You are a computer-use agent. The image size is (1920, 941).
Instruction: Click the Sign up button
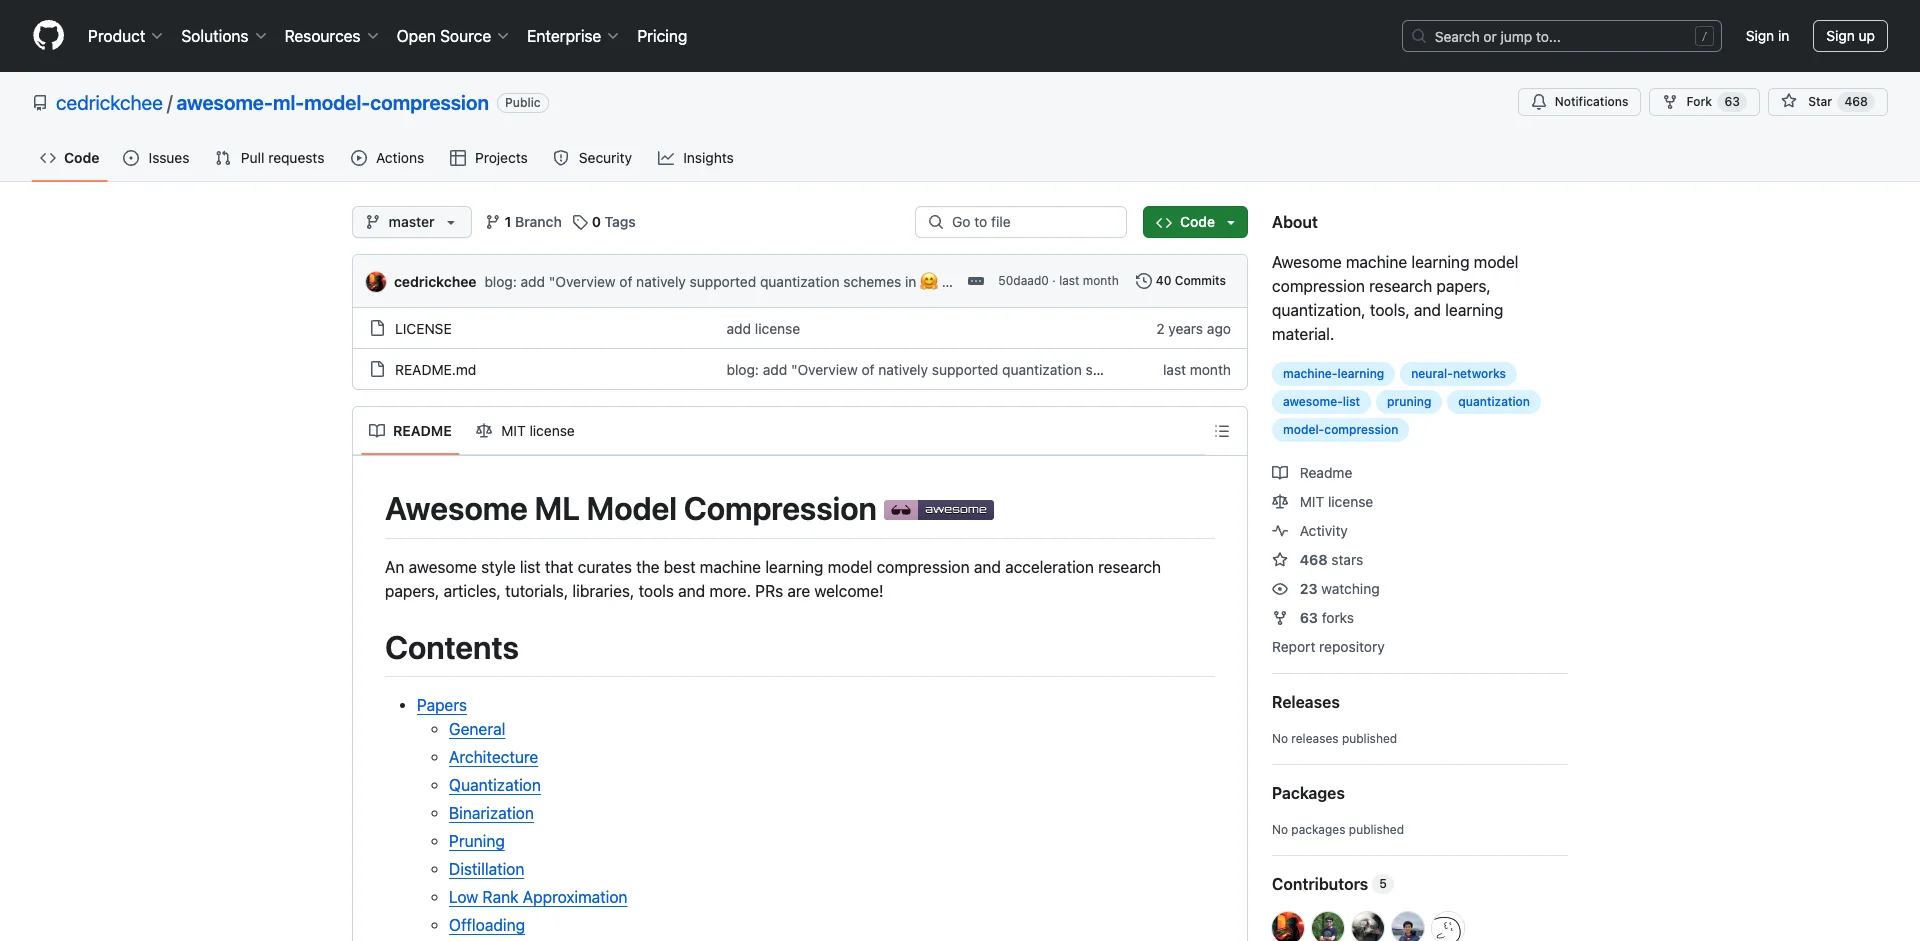click(1850, 36)
